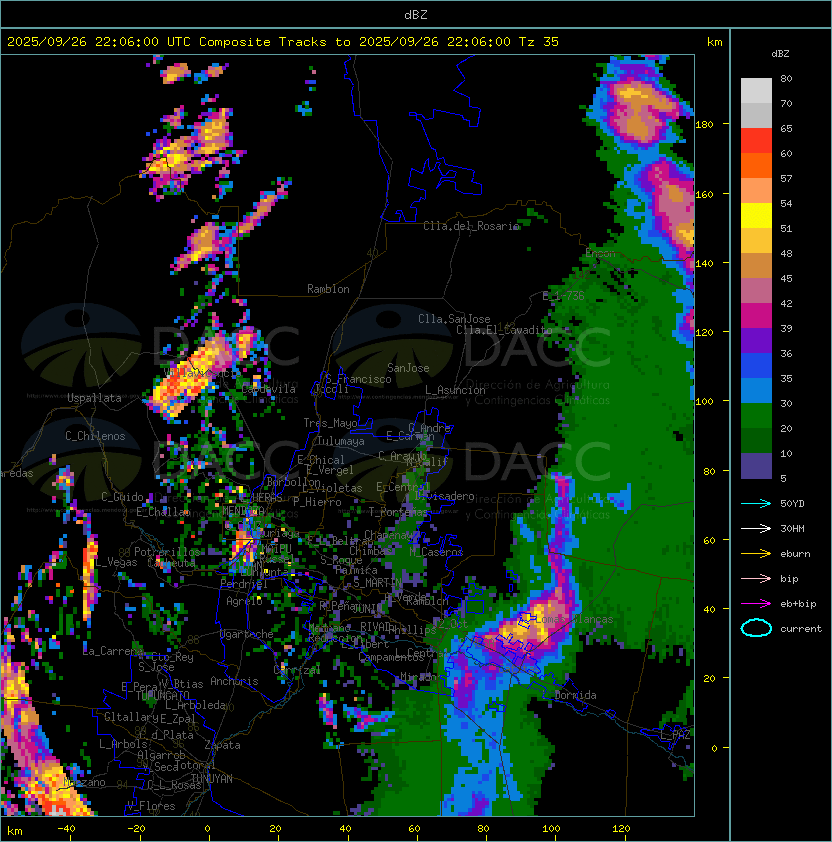
Task: Click the 'Clla.del_Rosario' map label
Action: point(471,226)
